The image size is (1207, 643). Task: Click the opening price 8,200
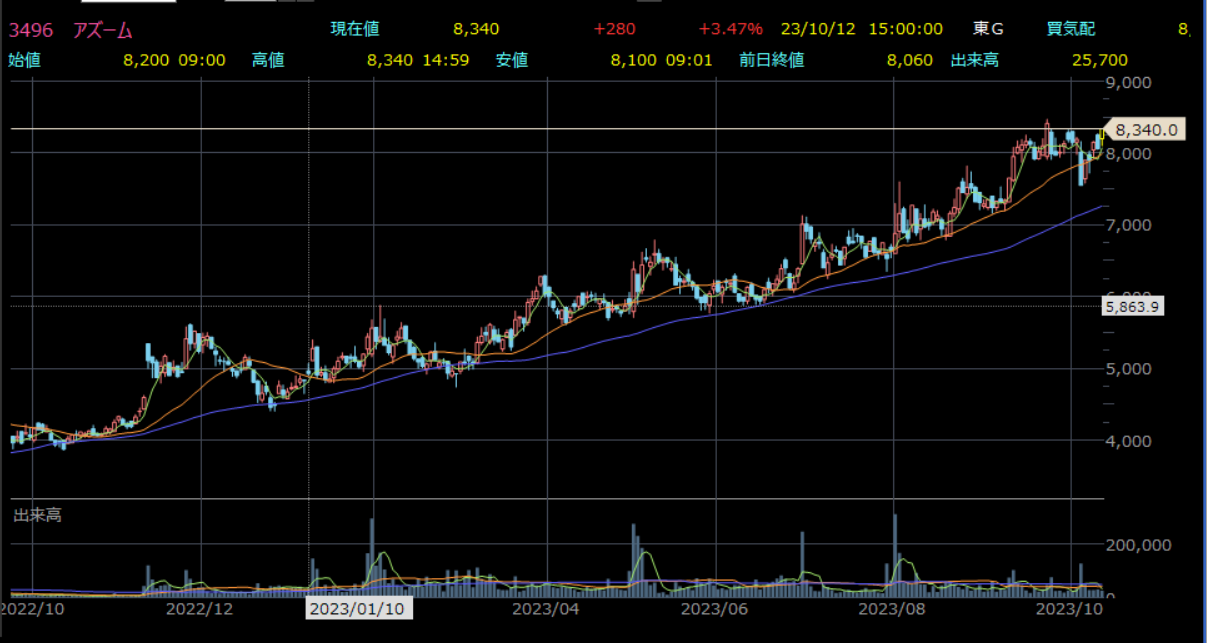point(145,60)
